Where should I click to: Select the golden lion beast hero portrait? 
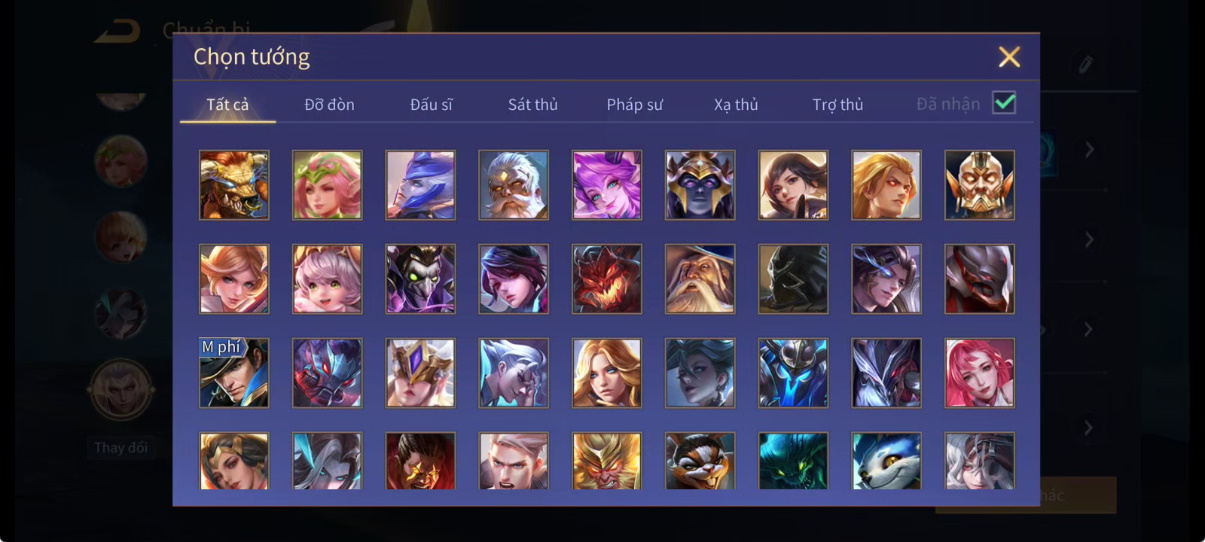pos(234,185)
